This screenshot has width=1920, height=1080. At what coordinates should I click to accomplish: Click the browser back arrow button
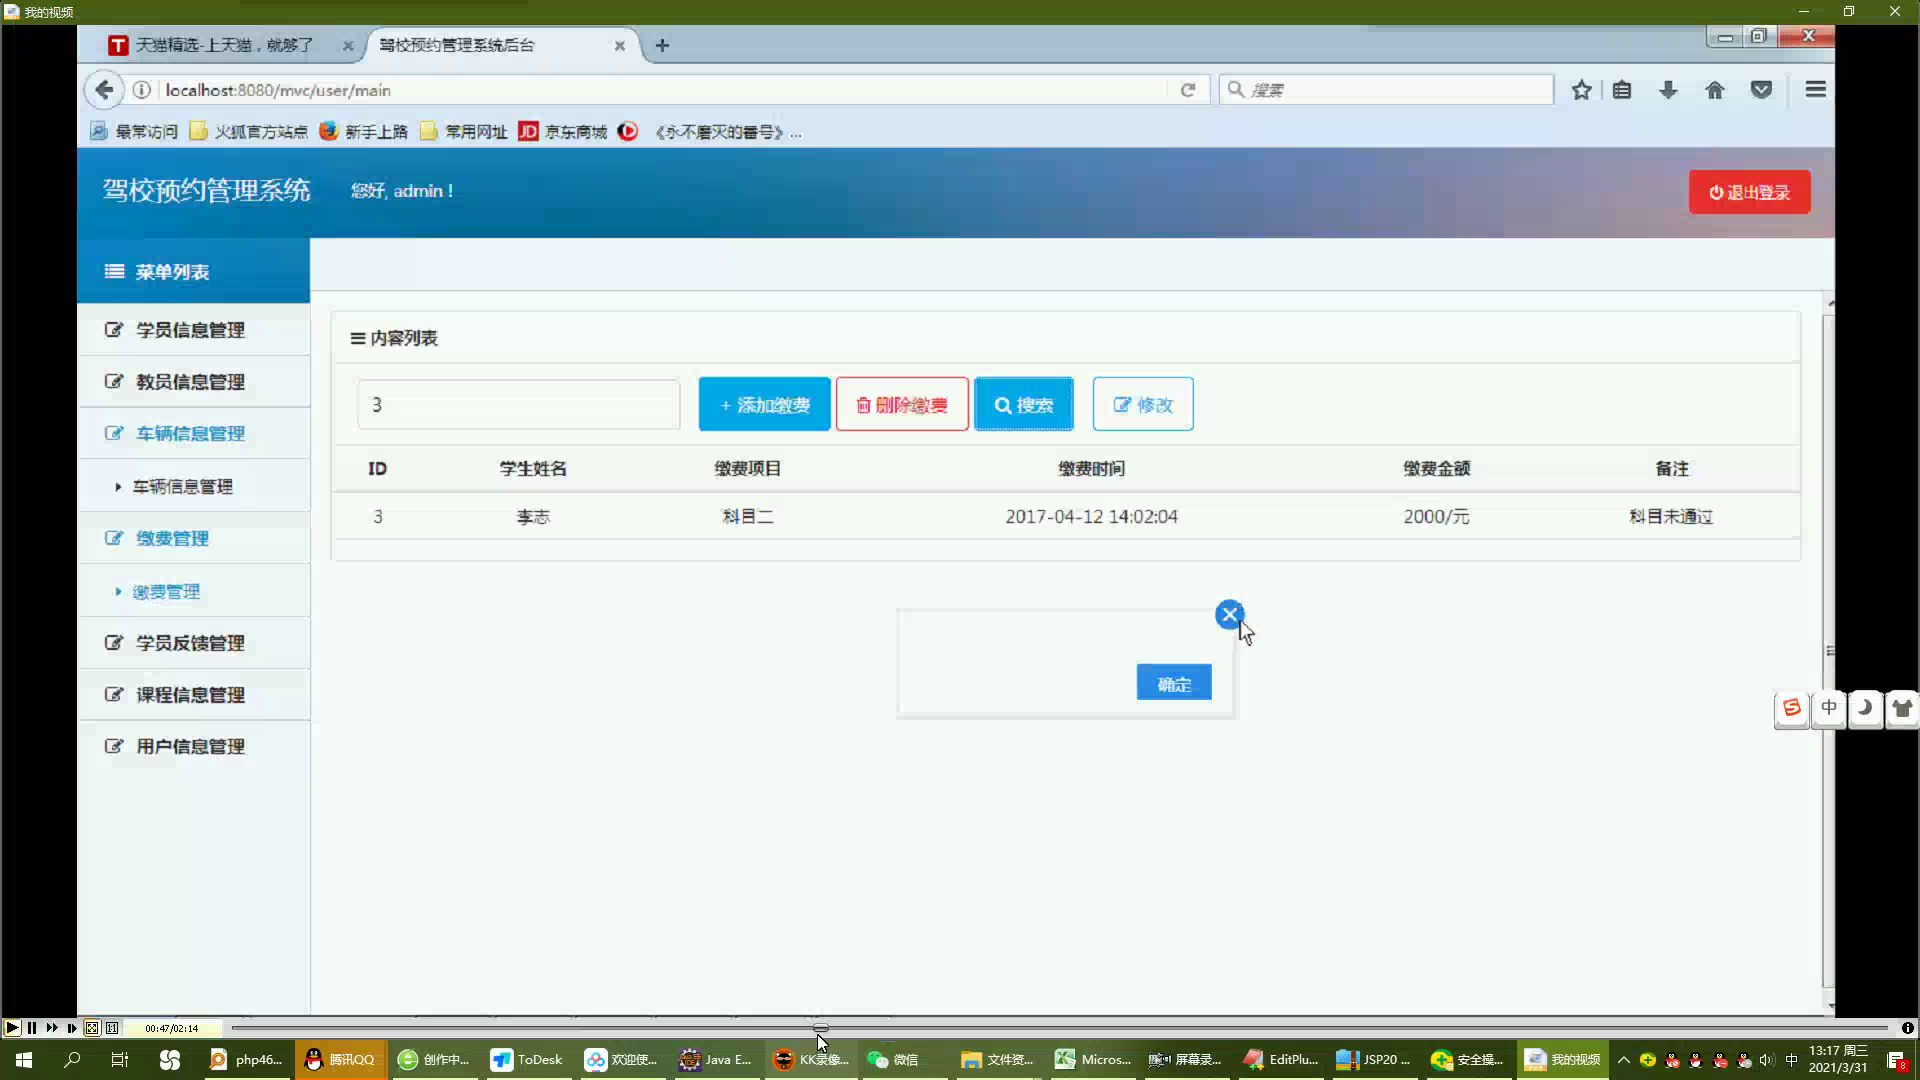click(x=104, y=90)
